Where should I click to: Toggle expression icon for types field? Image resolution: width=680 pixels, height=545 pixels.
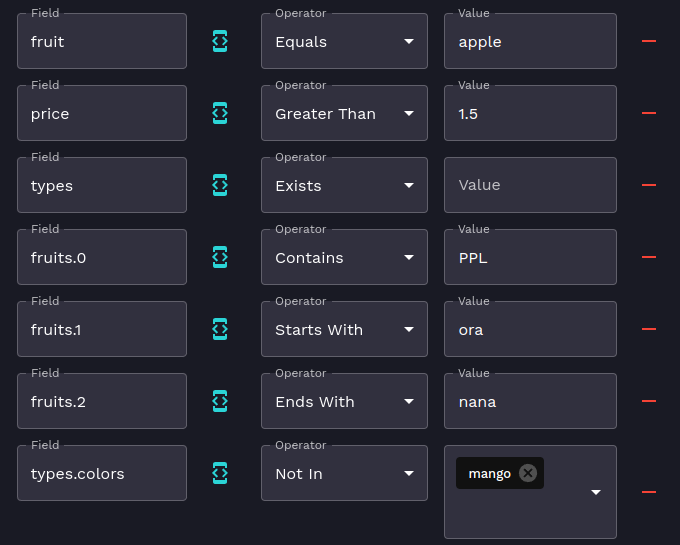(220, 185)
